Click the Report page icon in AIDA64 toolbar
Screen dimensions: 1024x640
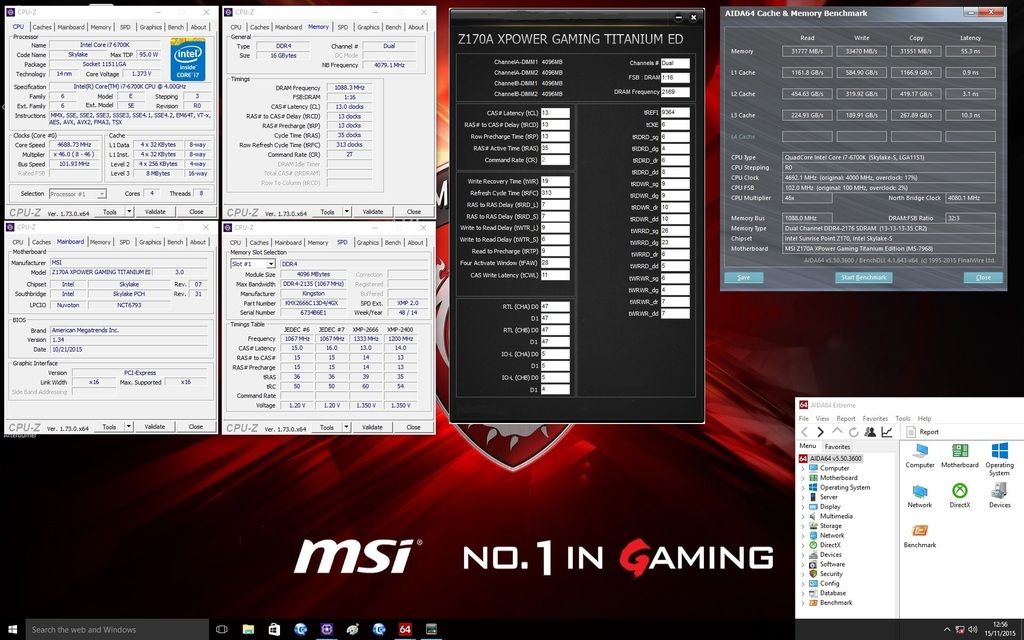pyautogui.click(x=911, y=432)
